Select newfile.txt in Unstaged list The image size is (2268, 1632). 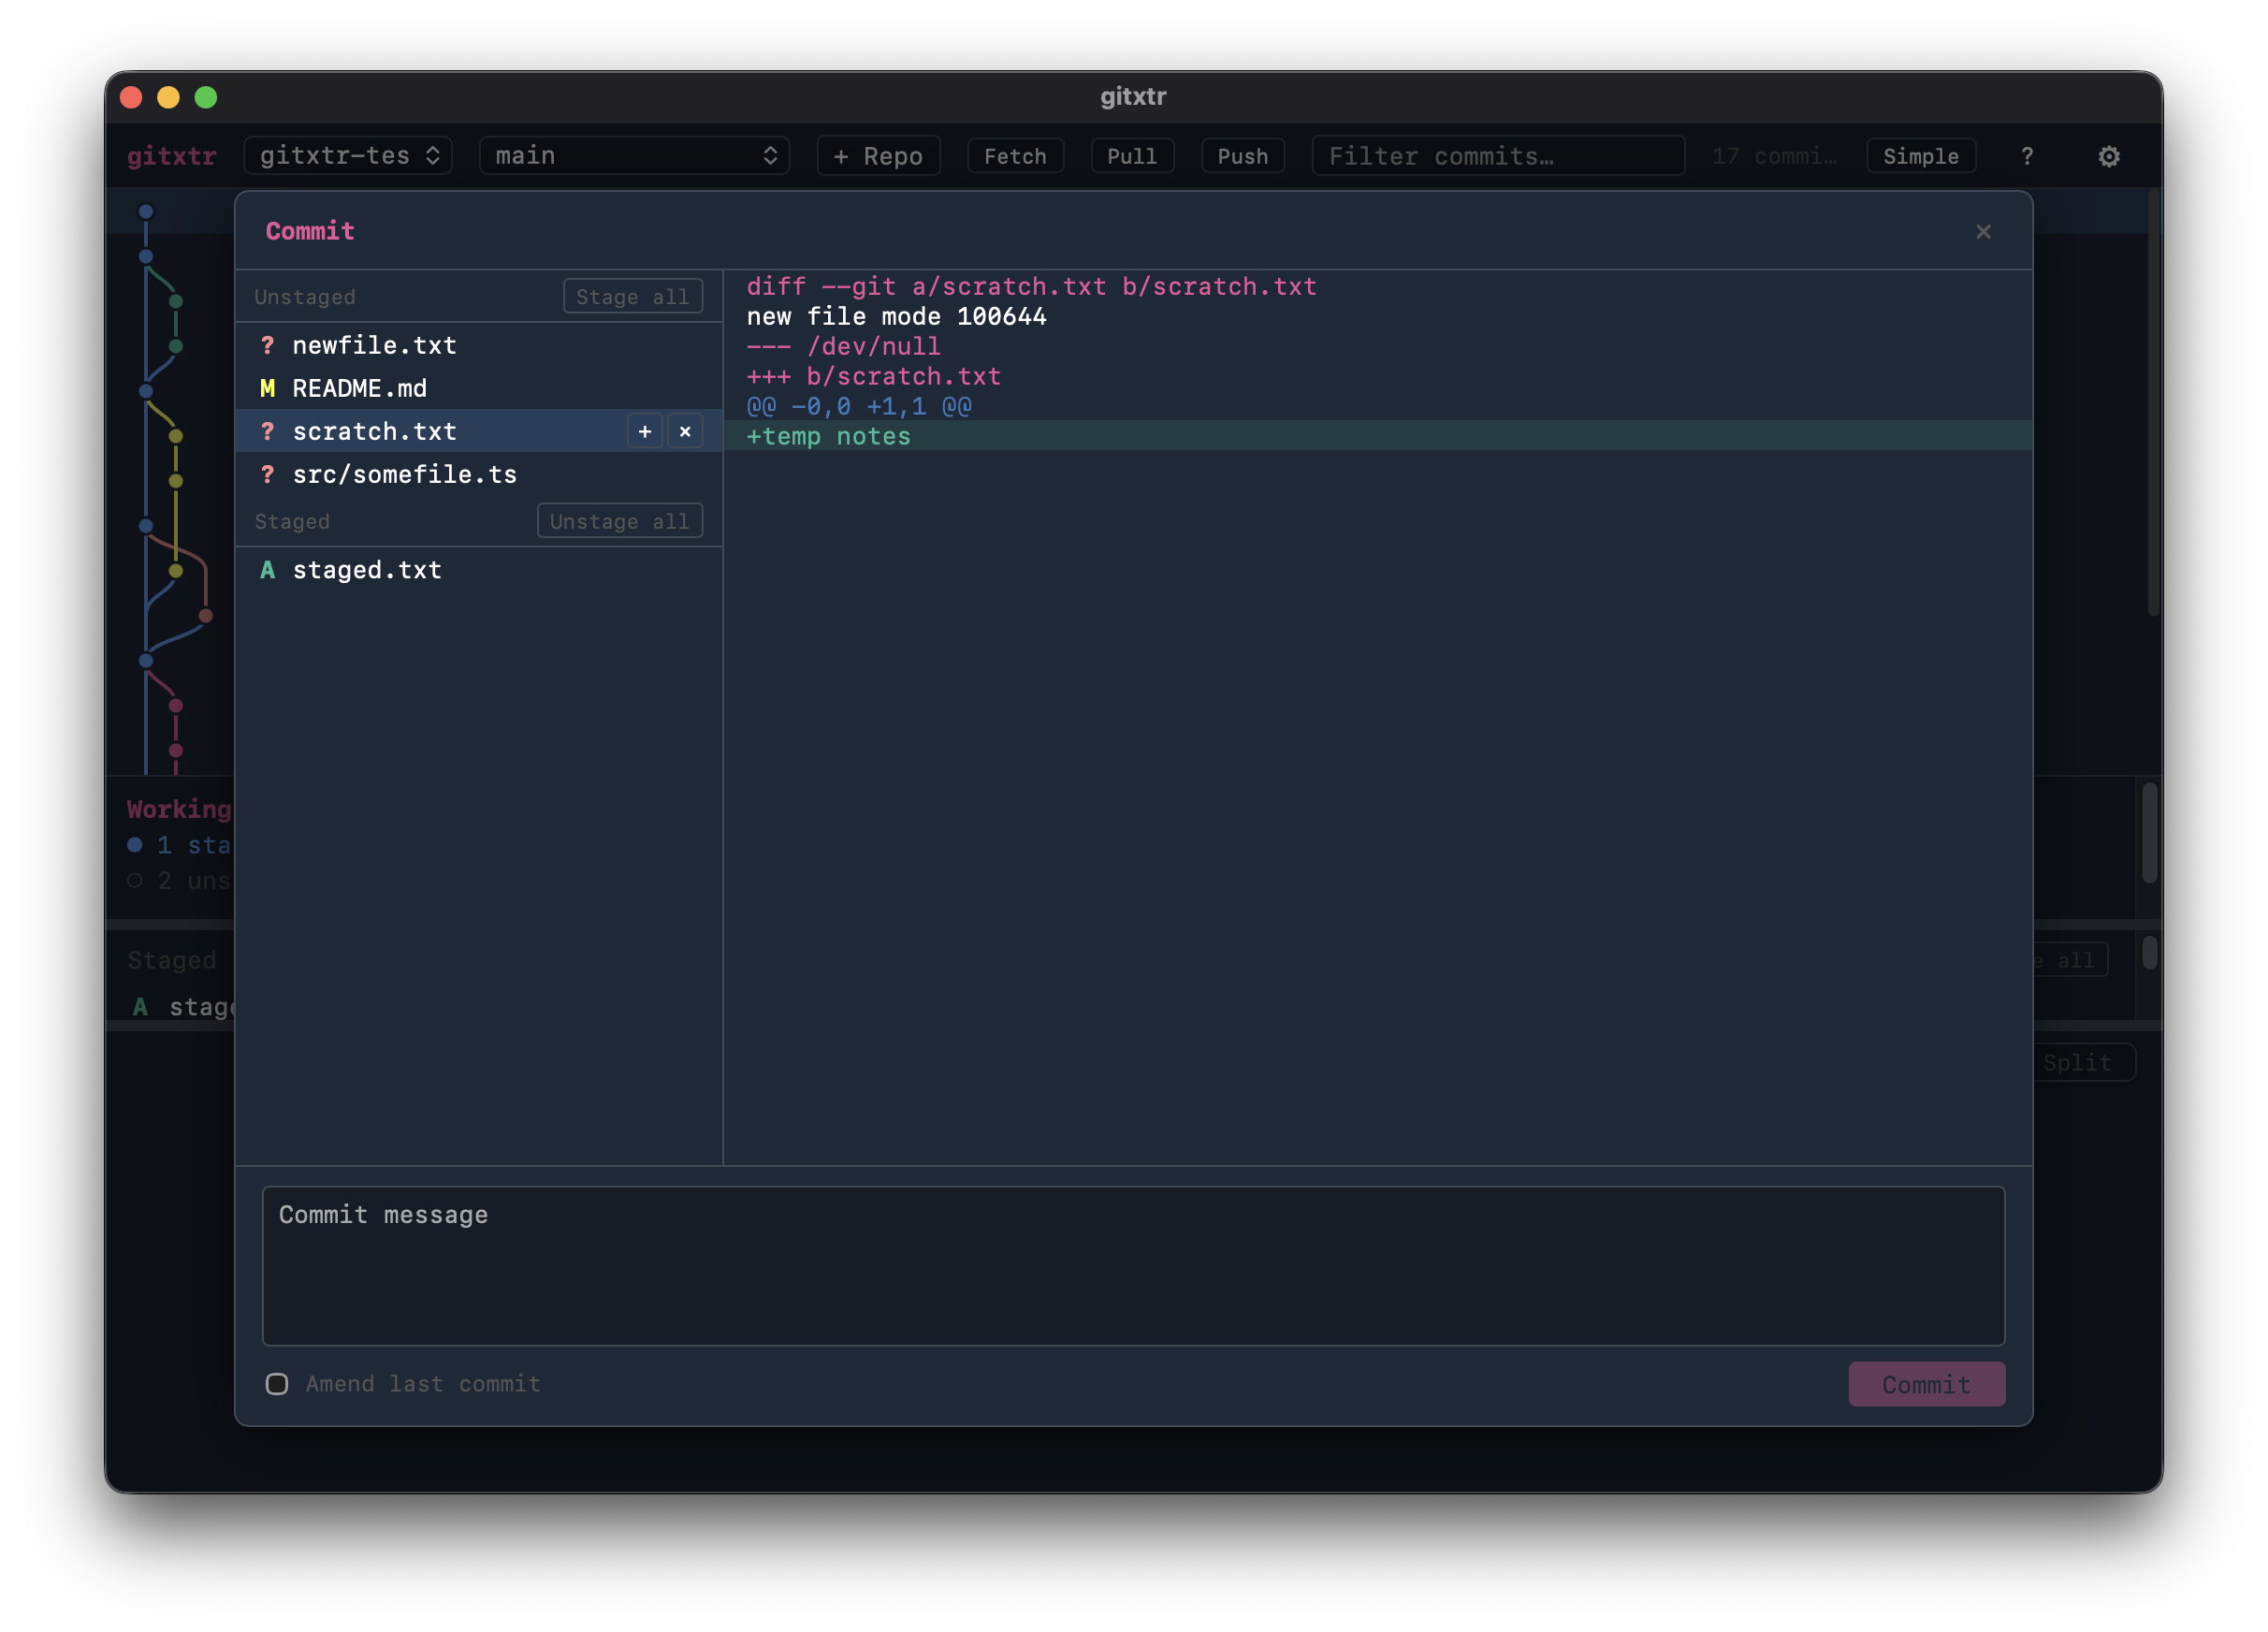tap(479, 345)
